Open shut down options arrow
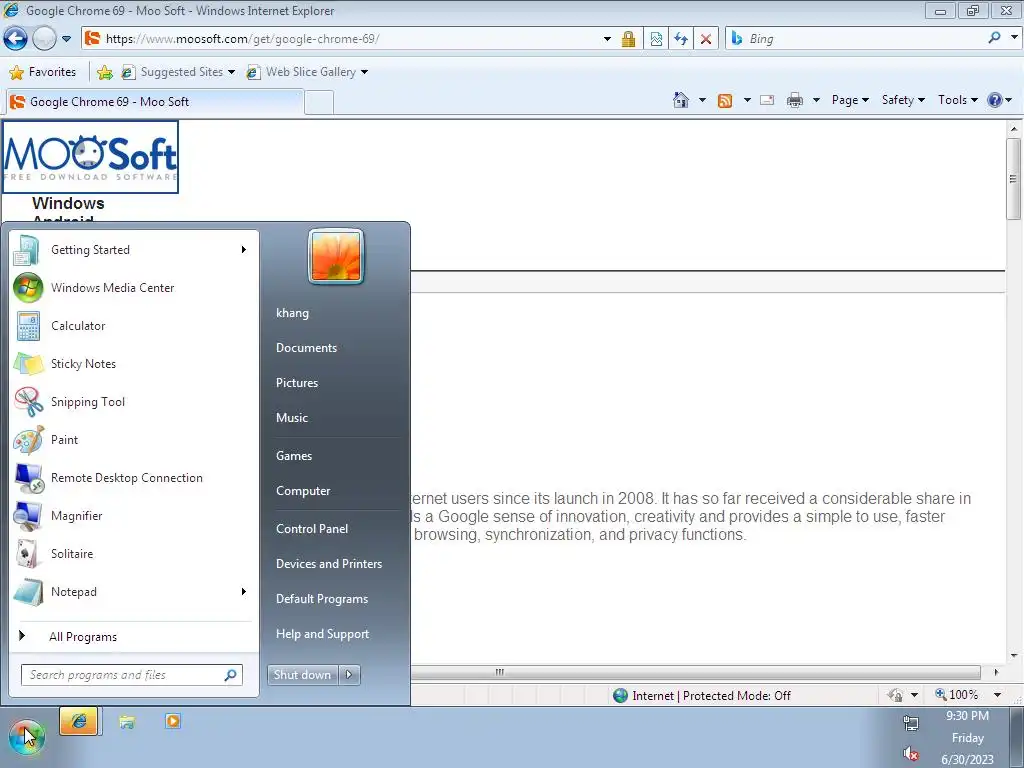 pos(349,675)
